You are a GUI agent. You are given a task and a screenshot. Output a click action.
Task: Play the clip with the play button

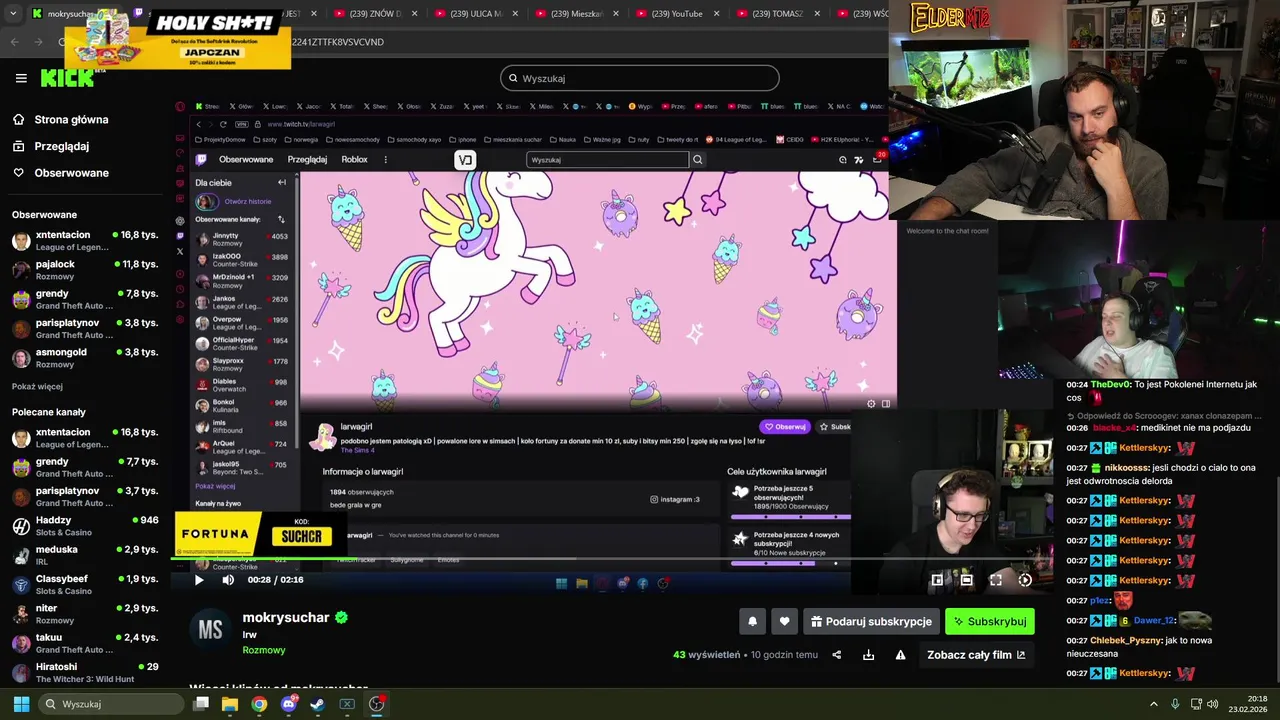(198, 580)
